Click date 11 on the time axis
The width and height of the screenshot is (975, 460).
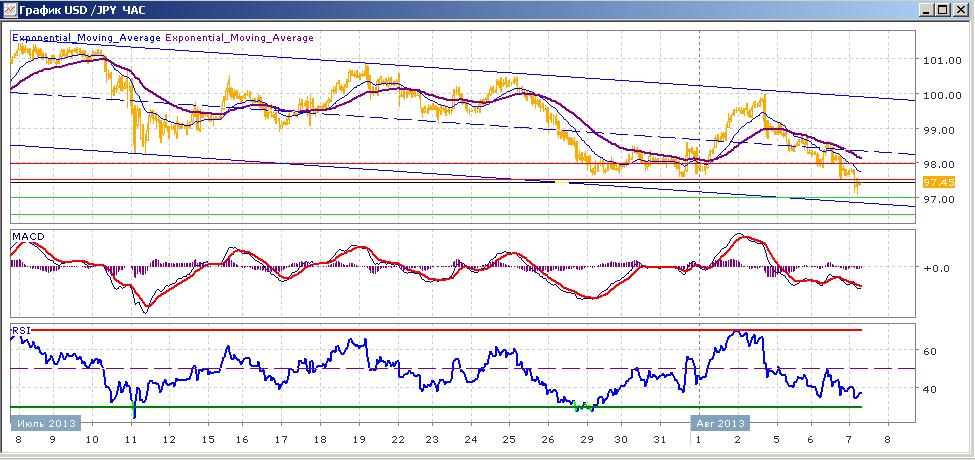[131, 439]
